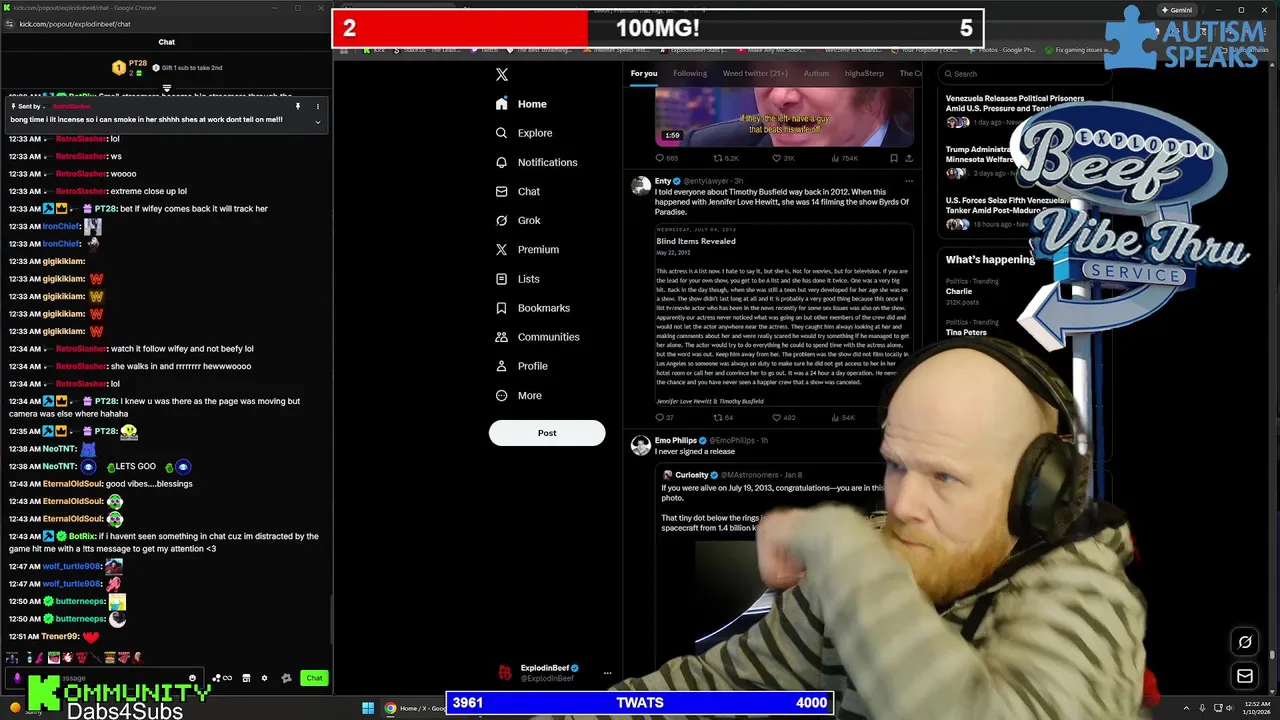Open Venezuela Releases Political Prisoners news
1280x720 pixels.
coord(1015,103)
